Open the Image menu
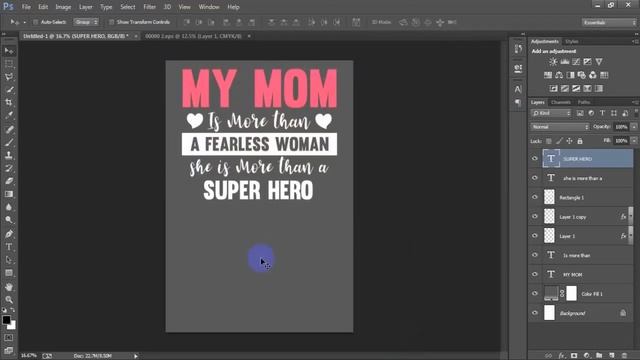 coord(63,7)
